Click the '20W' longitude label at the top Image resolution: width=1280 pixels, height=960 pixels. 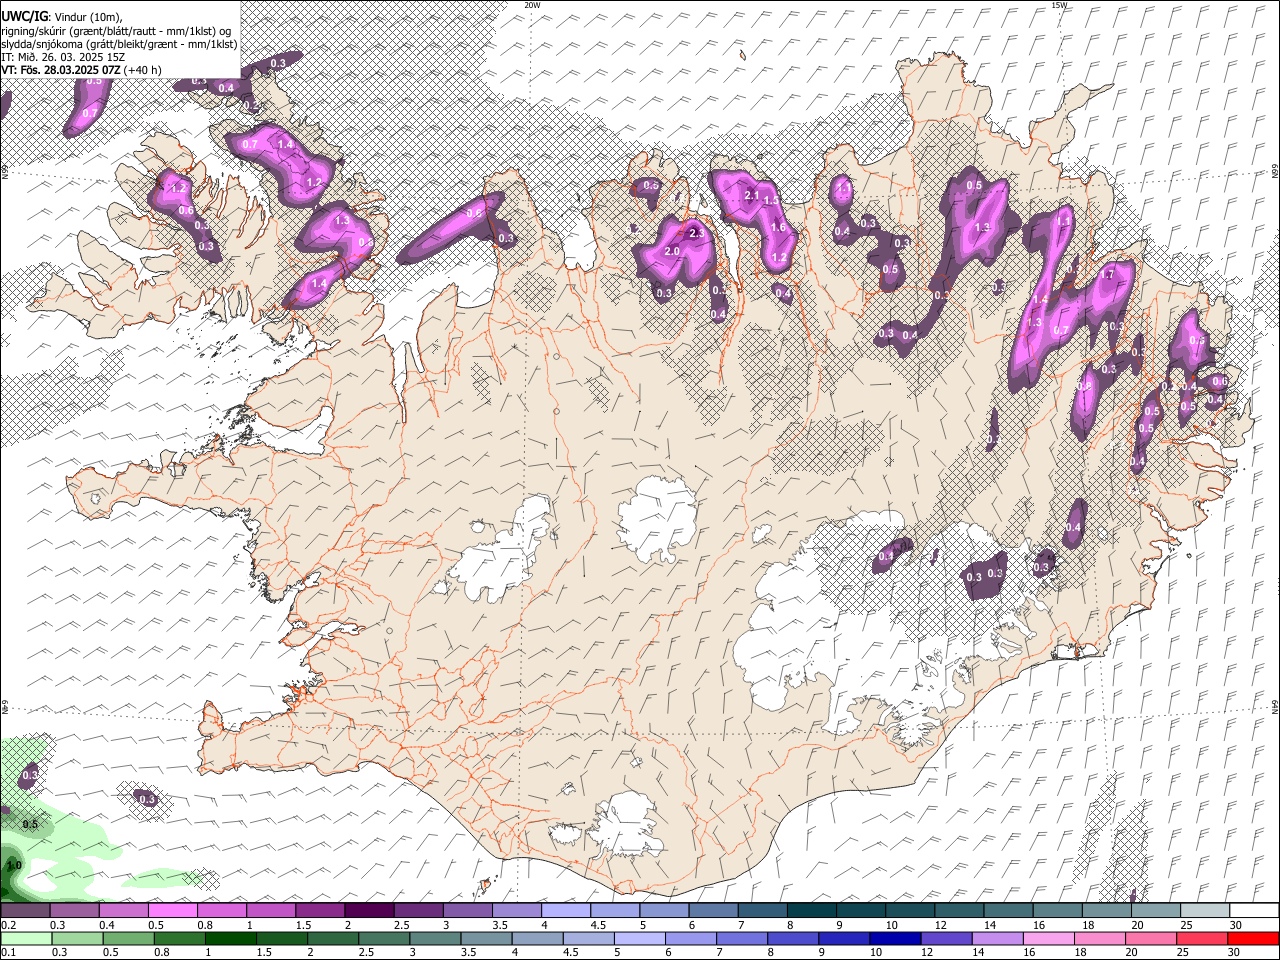[532, 5]
